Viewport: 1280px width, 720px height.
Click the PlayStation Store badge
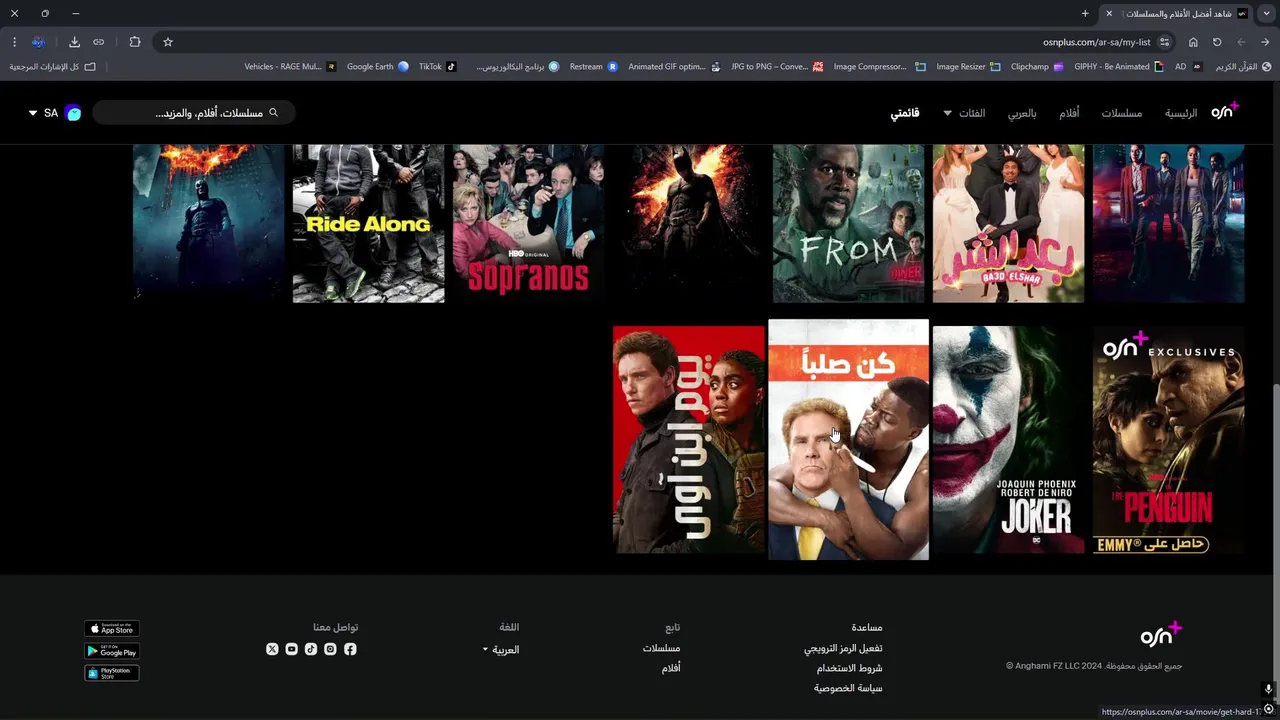point(112,673)
